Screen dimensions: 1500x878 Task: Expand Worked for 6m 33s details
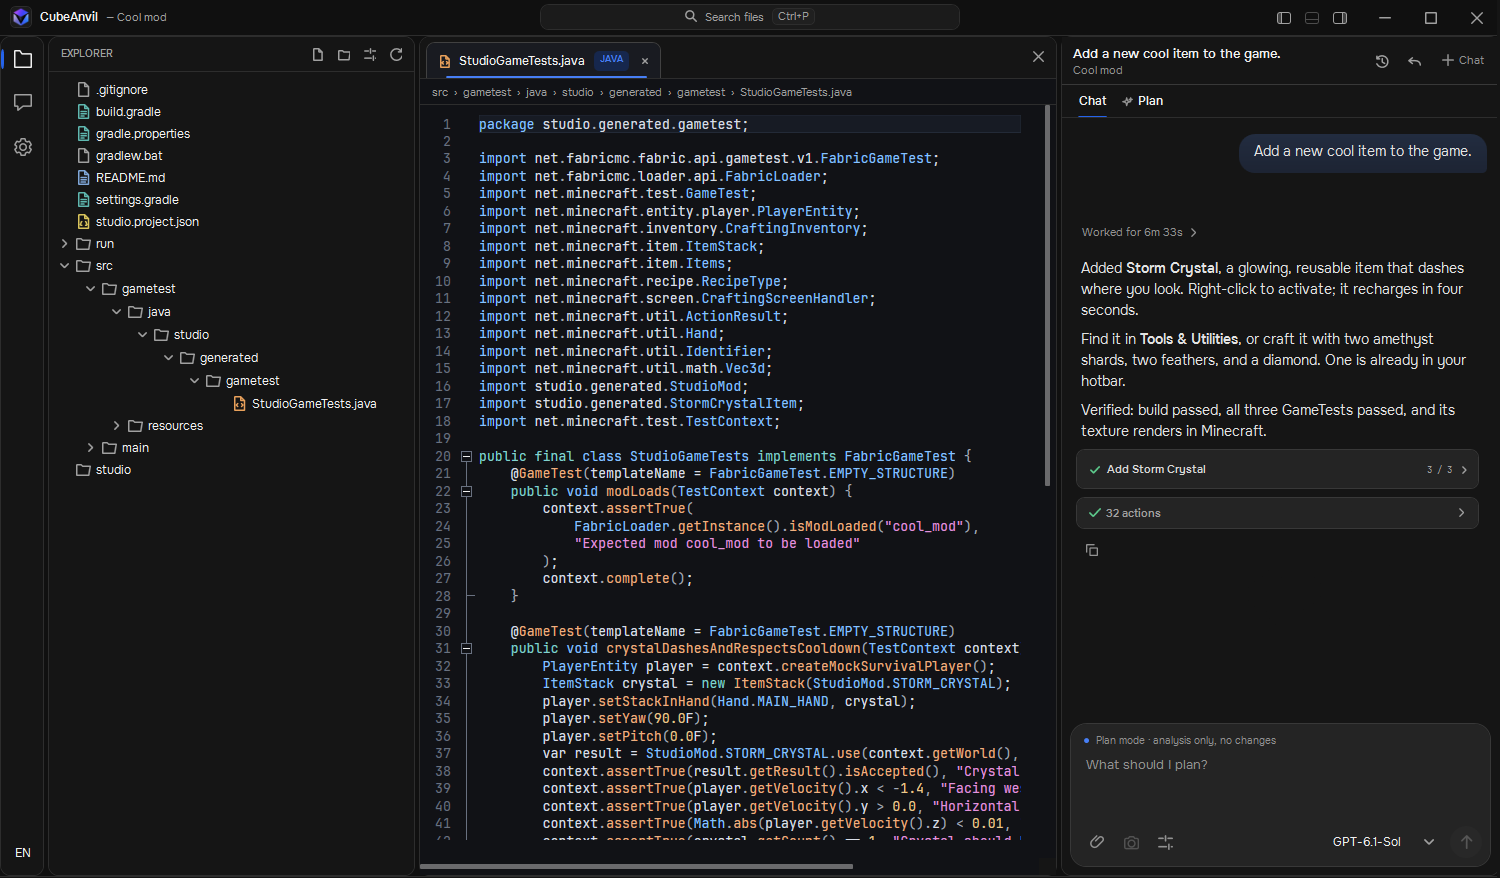pyautogui.click(x=1139, y=232)
